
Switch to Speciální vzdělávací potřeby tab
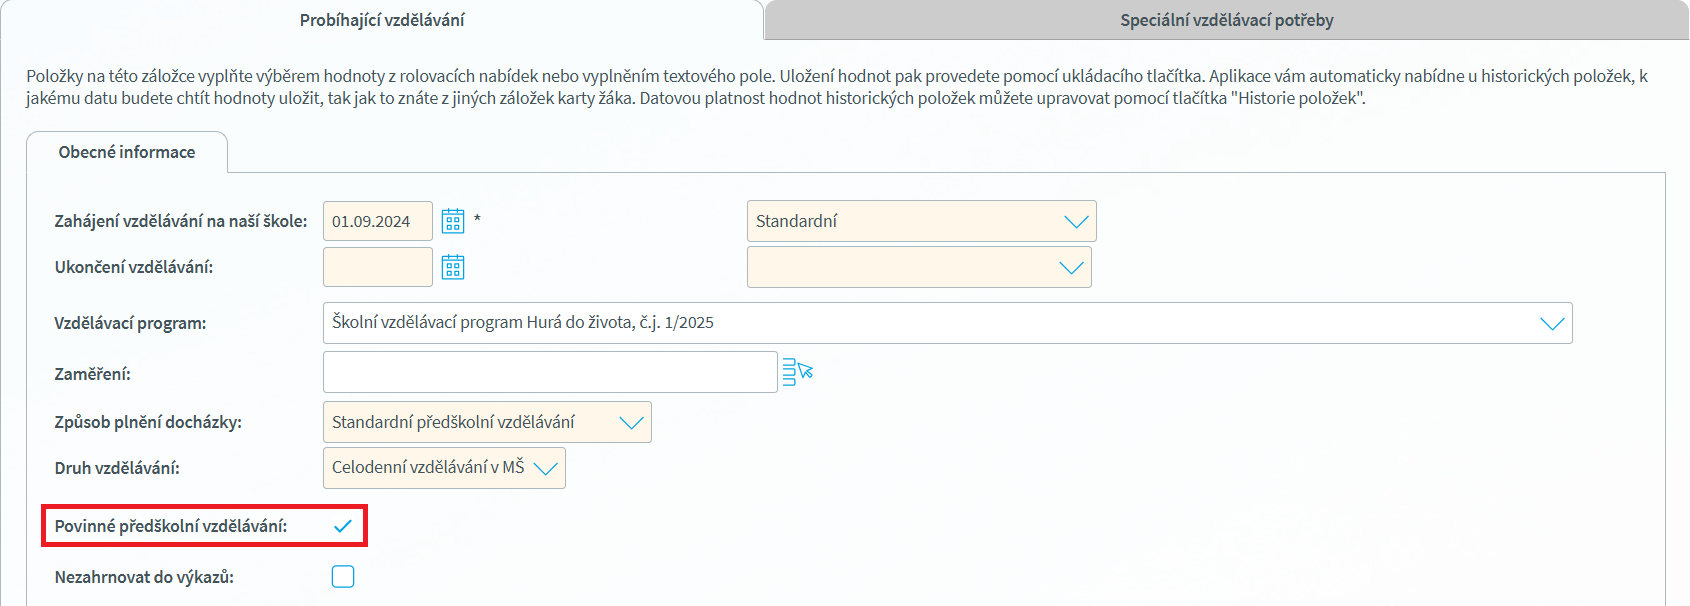point(1226,20)
